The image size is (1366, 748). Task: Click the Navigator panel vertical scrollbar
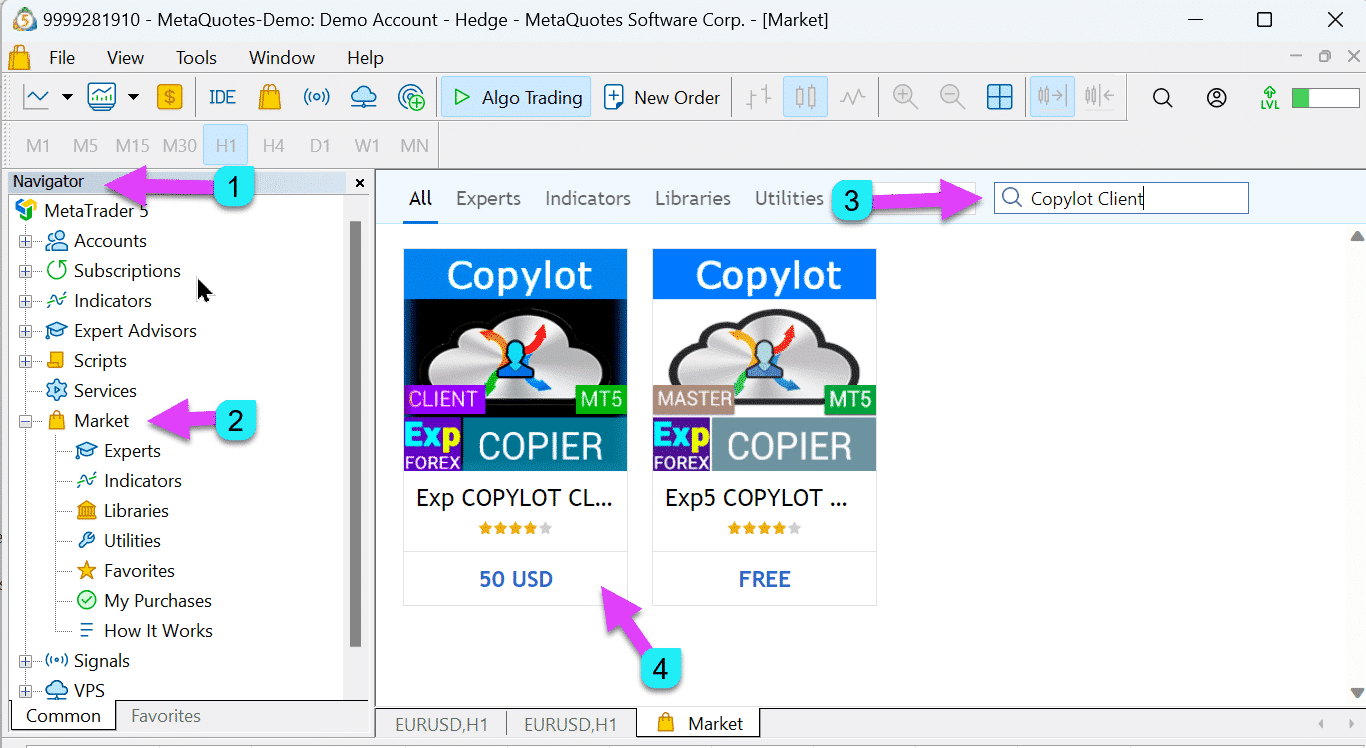[355, 430]
